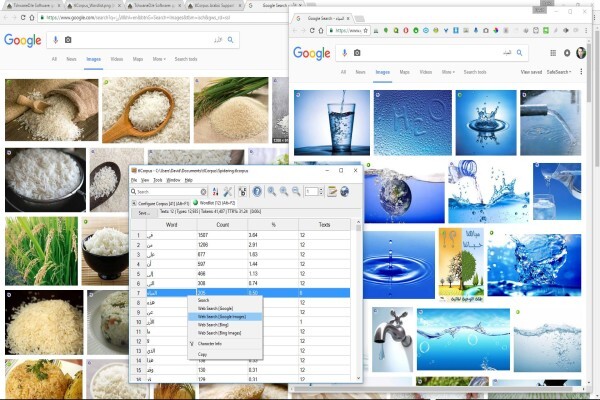Open the H2O water droplets image thumbnail
The image size is (600, 400).
point(412,122)
